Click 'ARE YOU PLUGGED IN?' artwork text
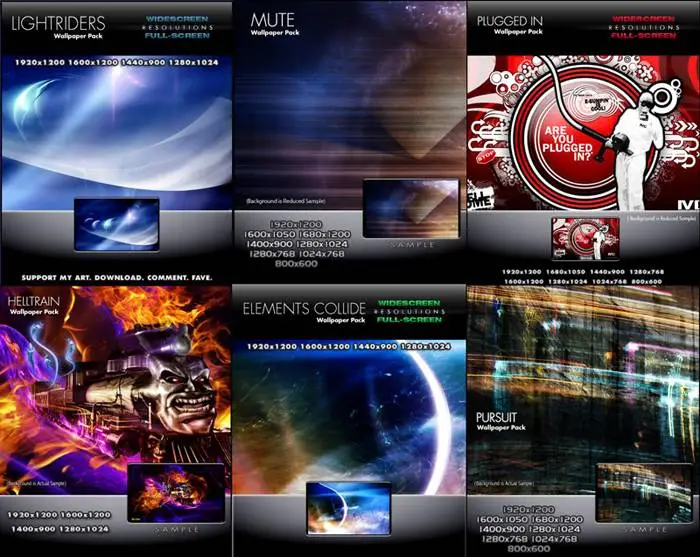This screenshot has width=700, height=557. [x=567, y=143]
